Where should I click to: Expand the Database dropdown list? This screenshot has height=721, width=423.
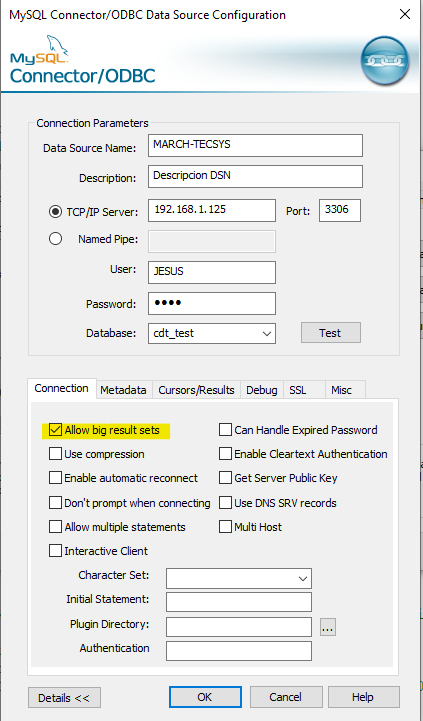[x=267, y=334]
